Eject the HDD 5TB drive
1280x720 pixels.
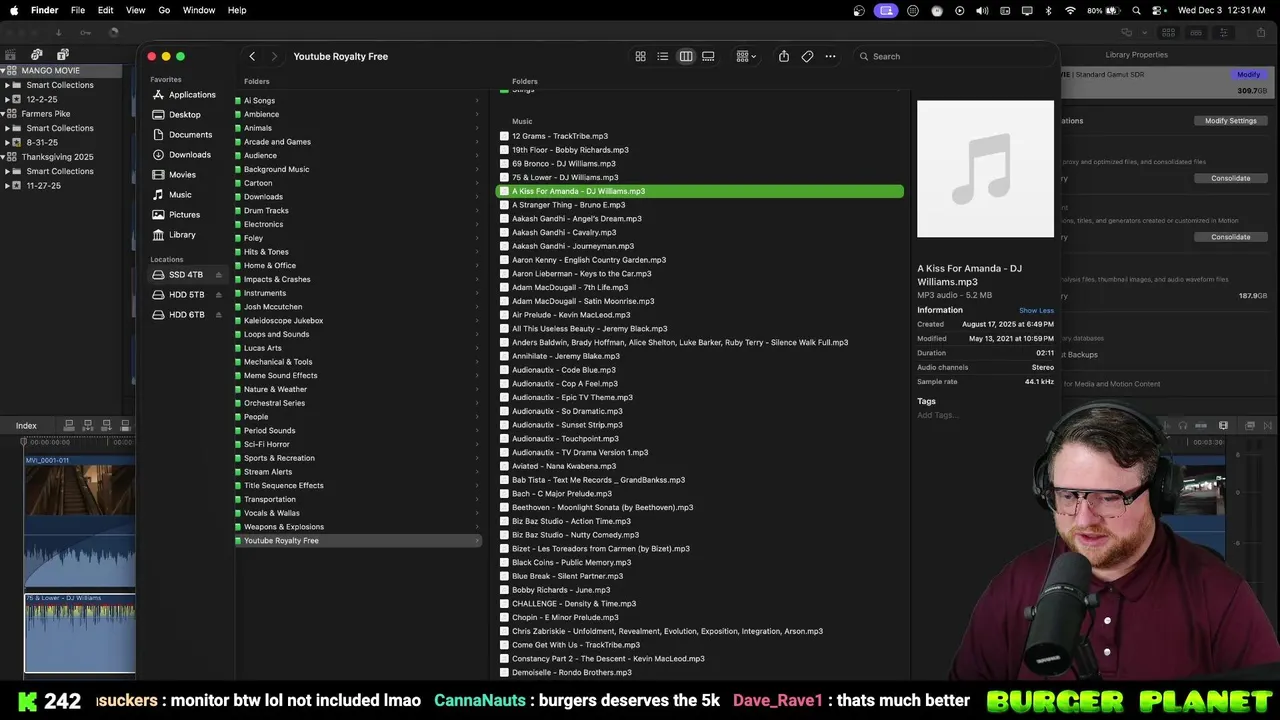pyautogui.click(x=219, y=295)
